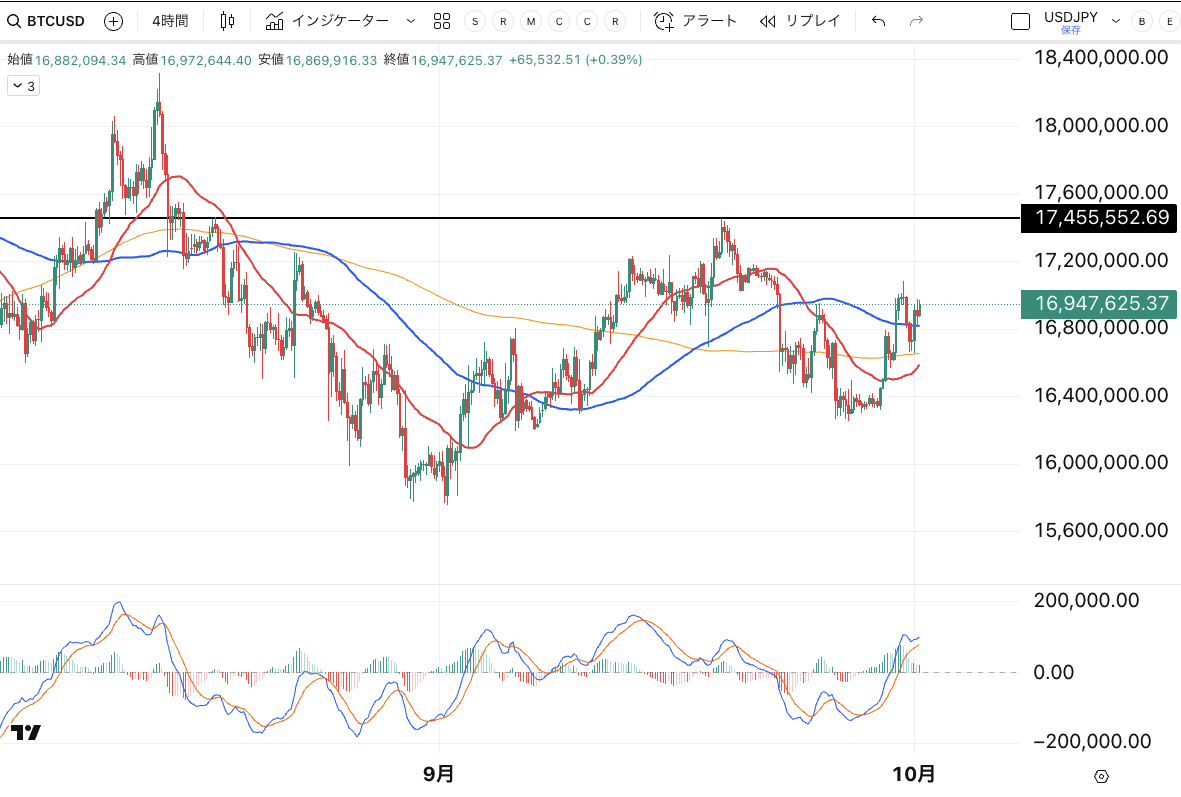Image resolution: width=1181 pixels, height=797 pixels.
Task: Toggle the M quick button in toolbar
Action: pyautogui.click(x=530, y=21)
